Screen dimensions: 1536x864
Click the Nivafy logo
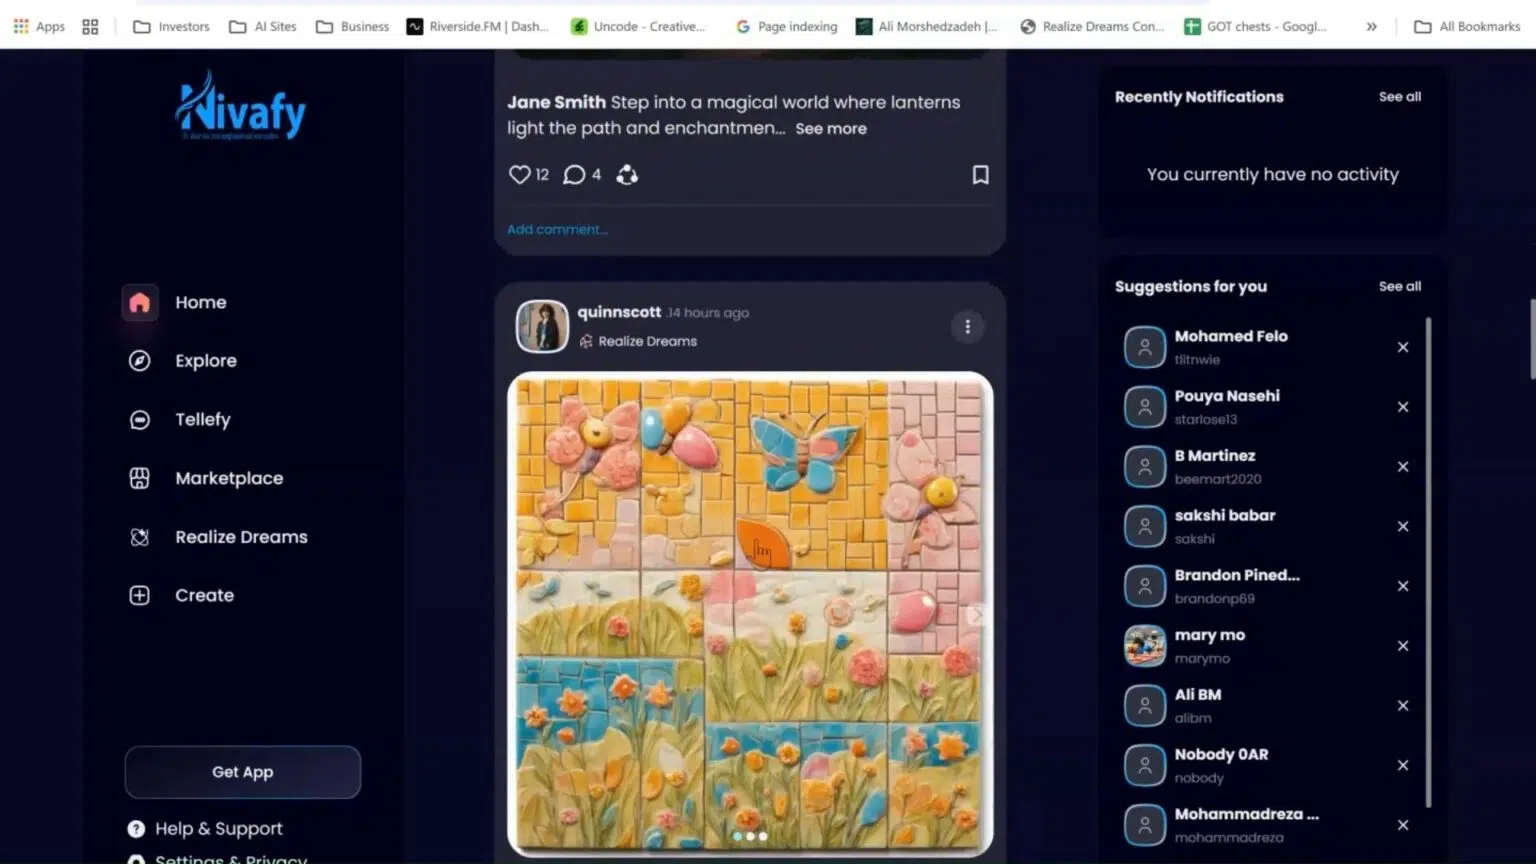[241, 106]
